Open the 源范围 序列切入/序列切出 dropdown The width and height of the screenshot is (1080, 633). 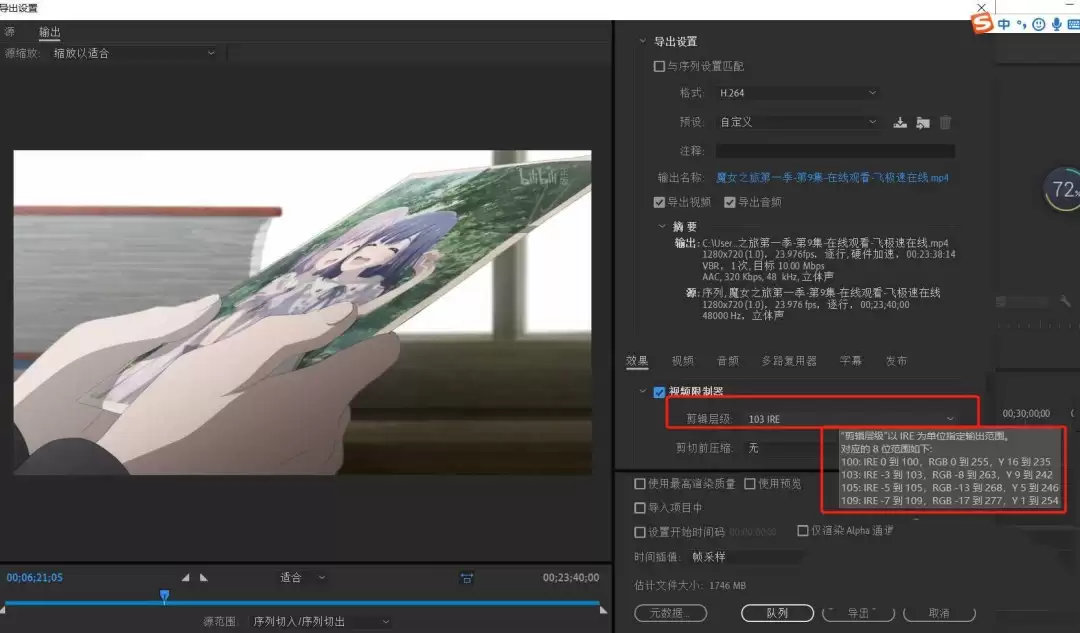[x=321, y=621]
